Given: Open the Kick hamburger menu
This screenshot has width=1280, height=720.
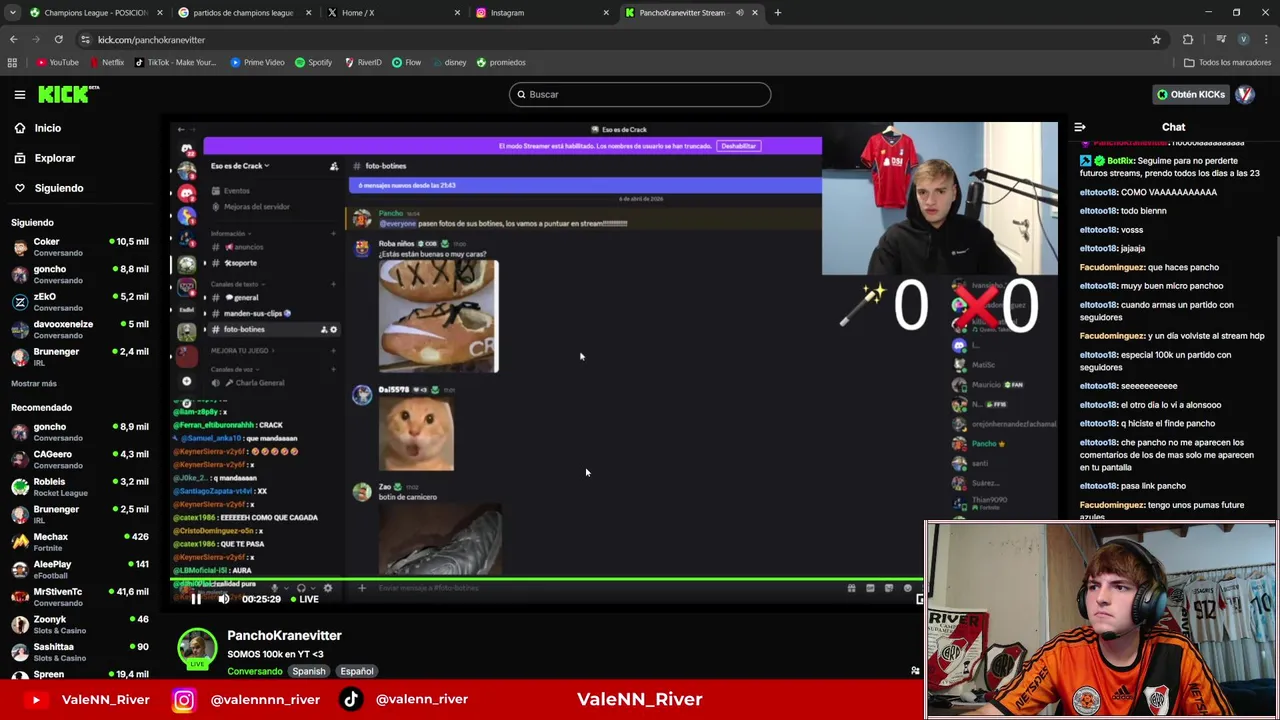Looking at the screenshot, I should [x=19, y=94].
